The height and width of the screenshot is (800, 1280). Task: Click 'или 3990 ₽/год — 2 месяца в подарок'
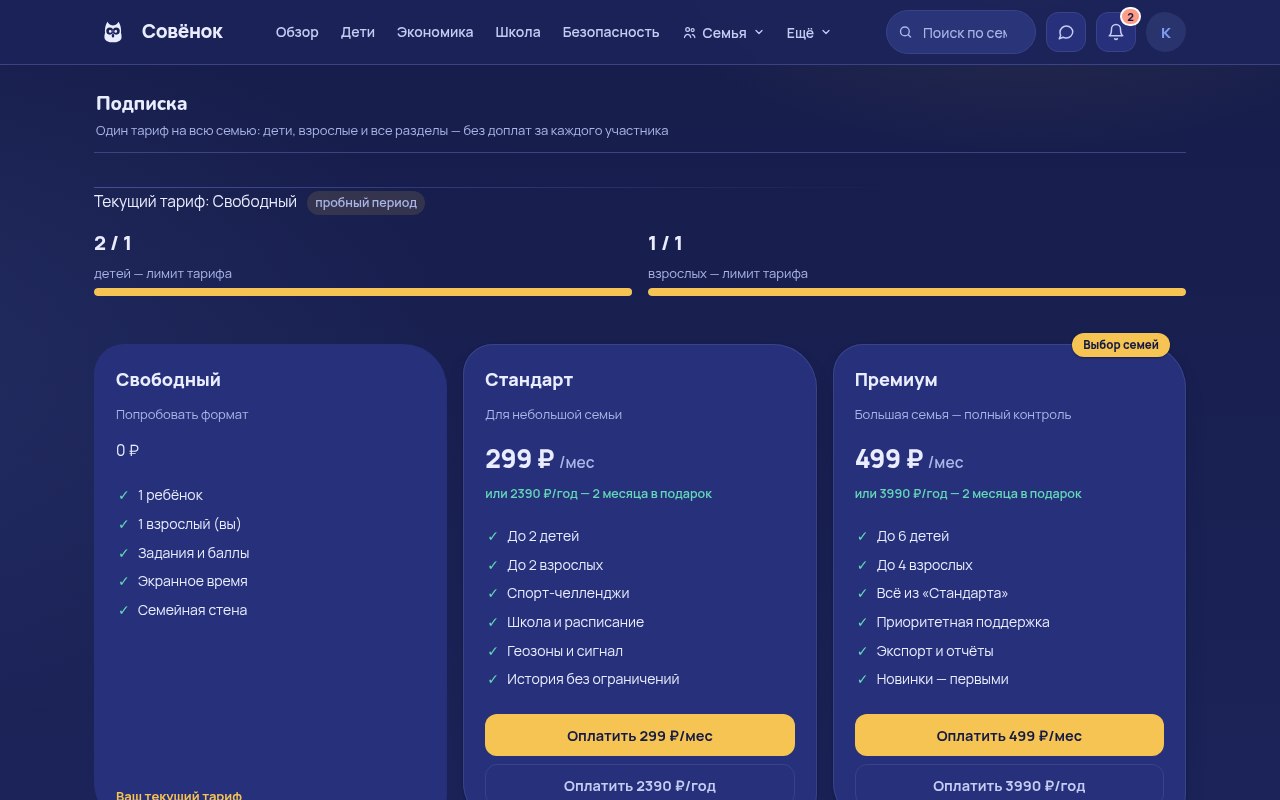point(968,493)
